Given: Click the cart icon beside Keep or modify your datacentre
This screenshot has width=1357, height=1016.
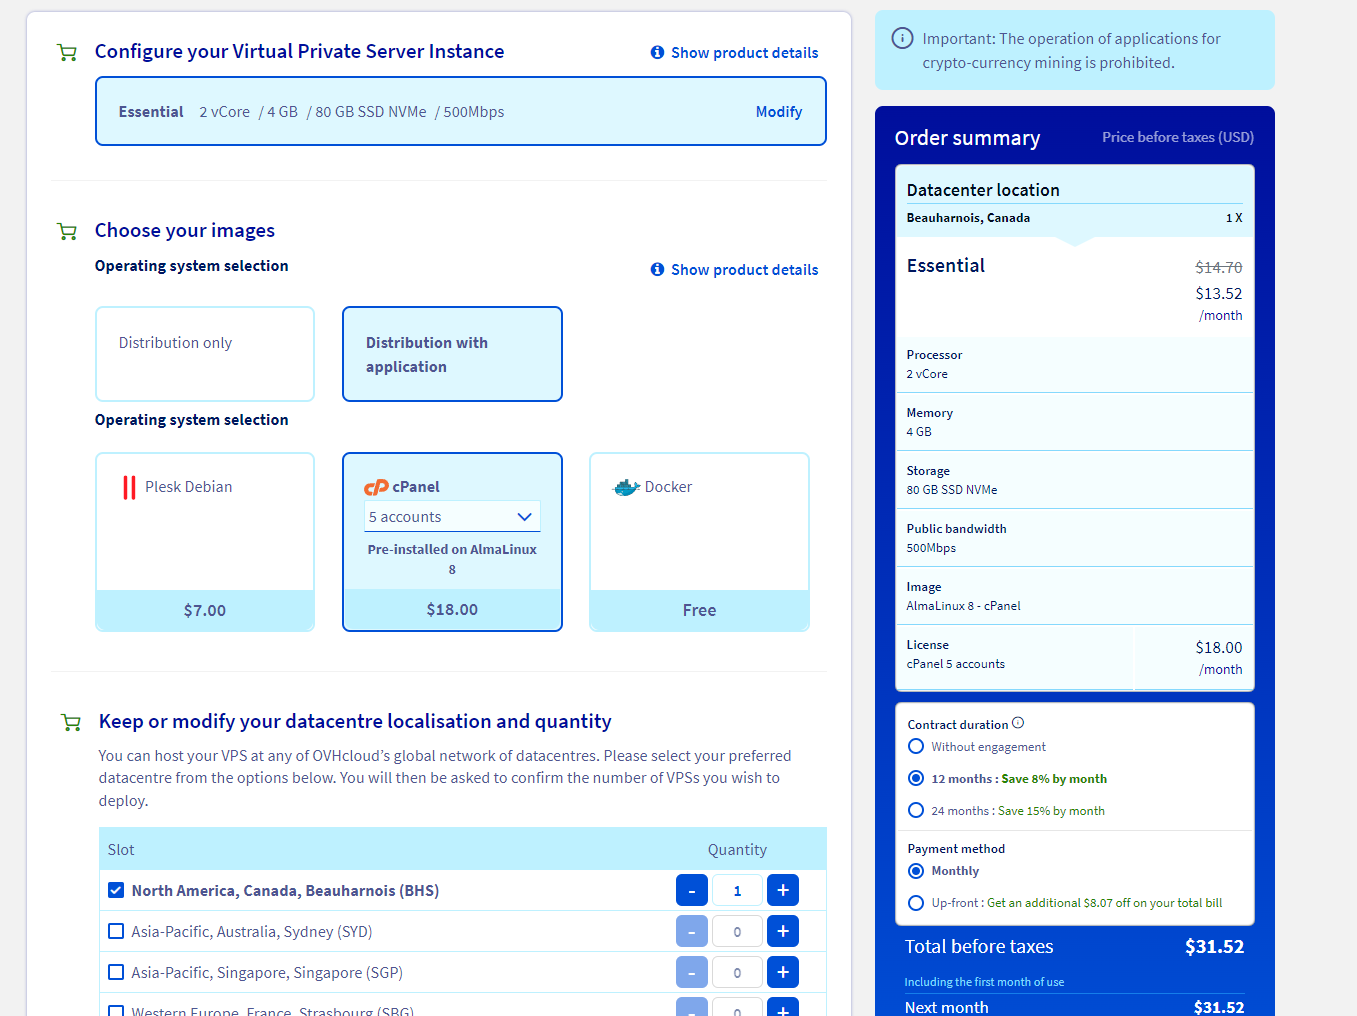Looking at the screenshot, I should pos(71,723).
